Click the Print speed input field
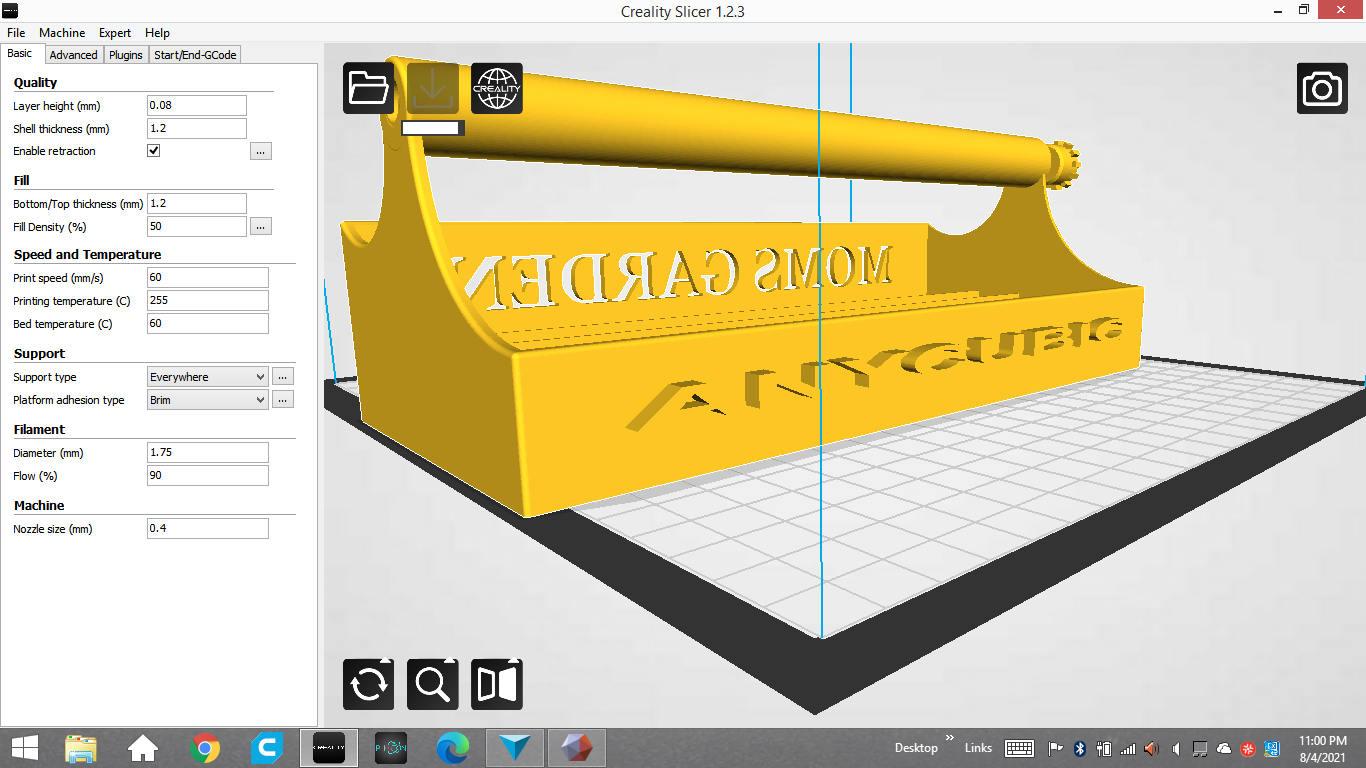1366x768 pixels. pos(208,278)
